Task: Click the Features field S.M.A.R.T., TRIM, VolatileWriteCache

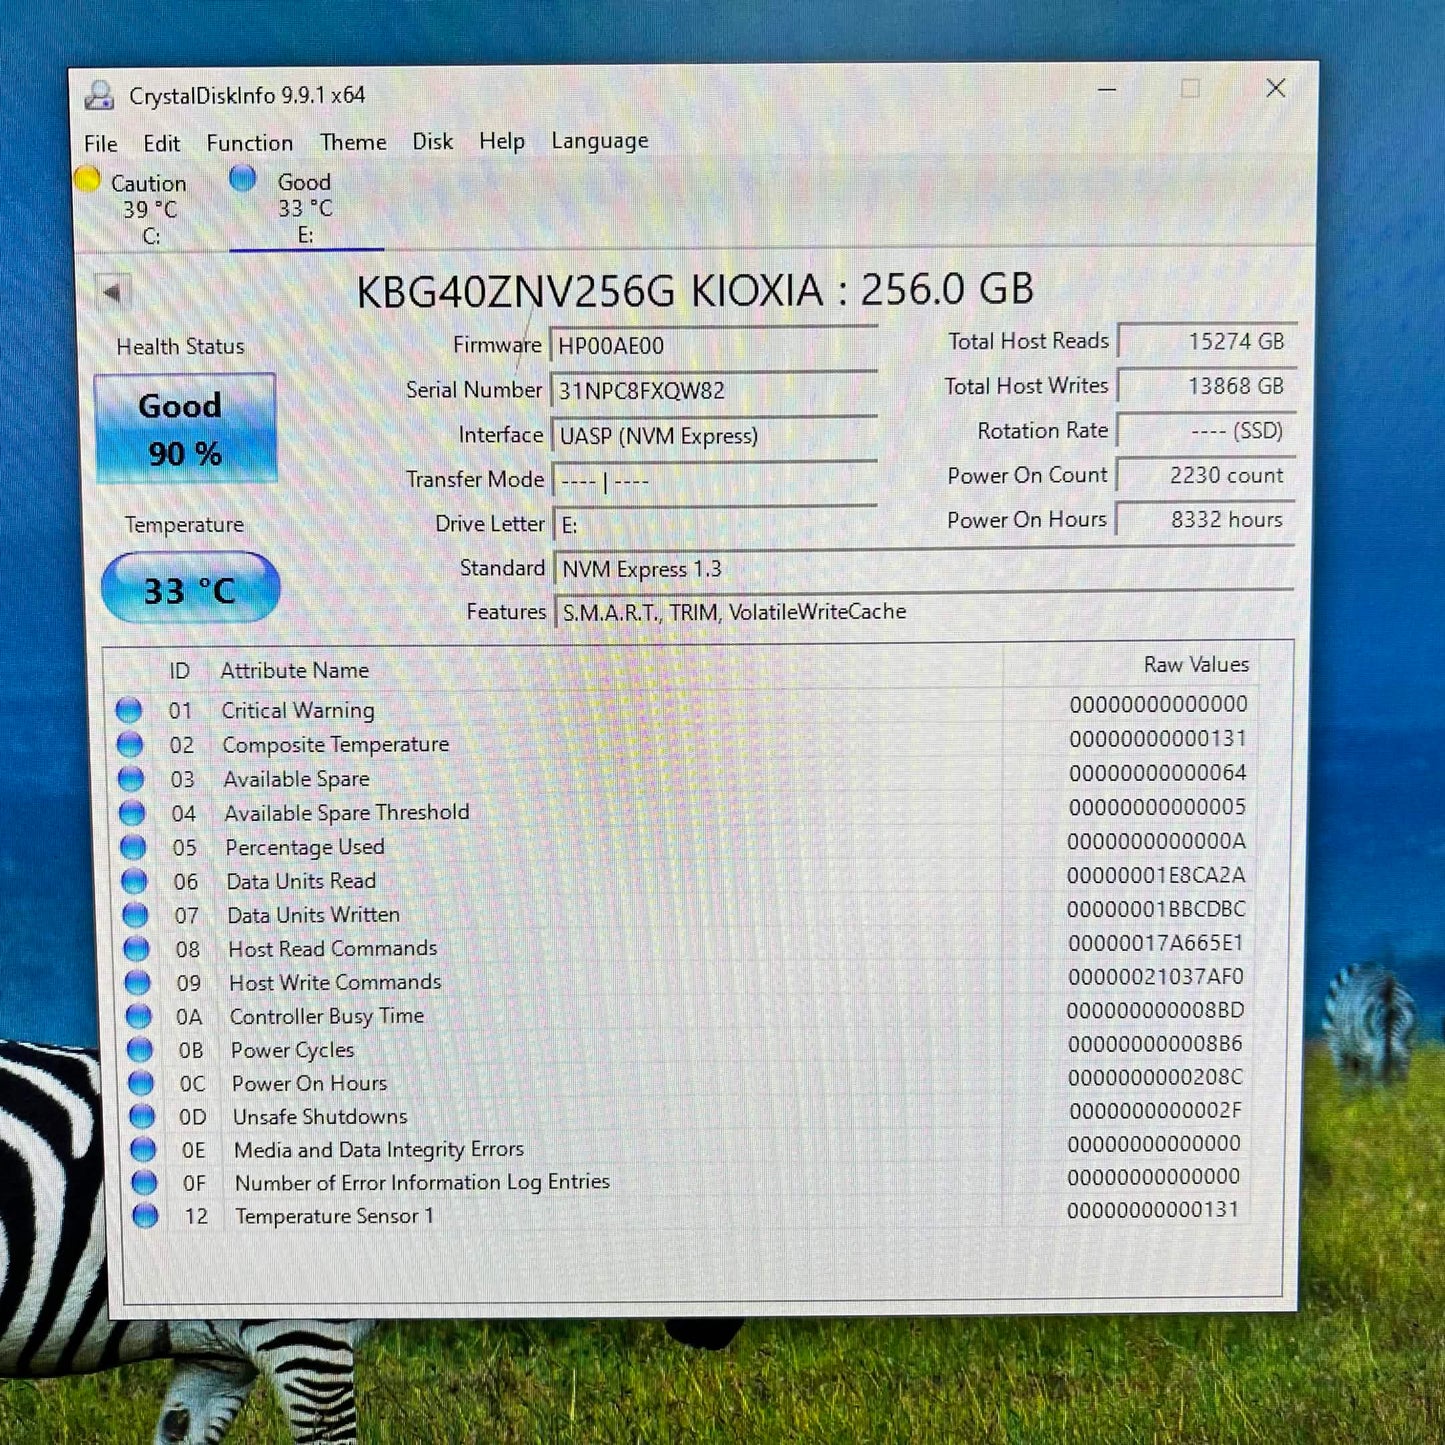Action: point(924,611)
